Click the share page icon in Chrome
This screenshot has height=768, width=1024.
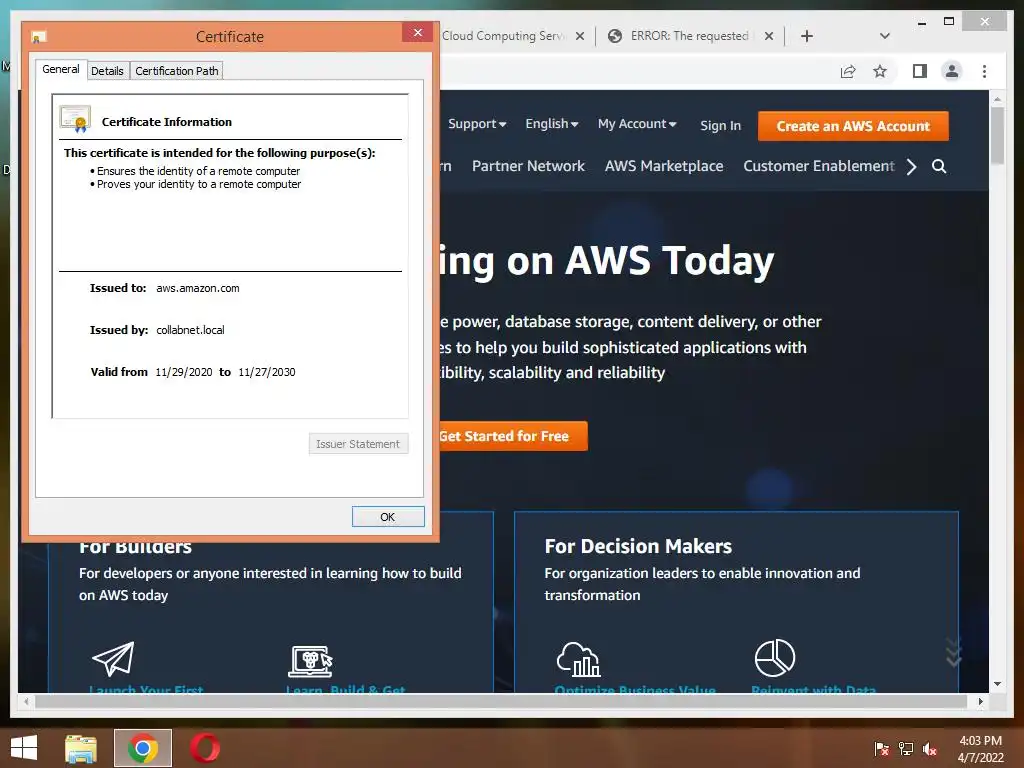point(848,71)
